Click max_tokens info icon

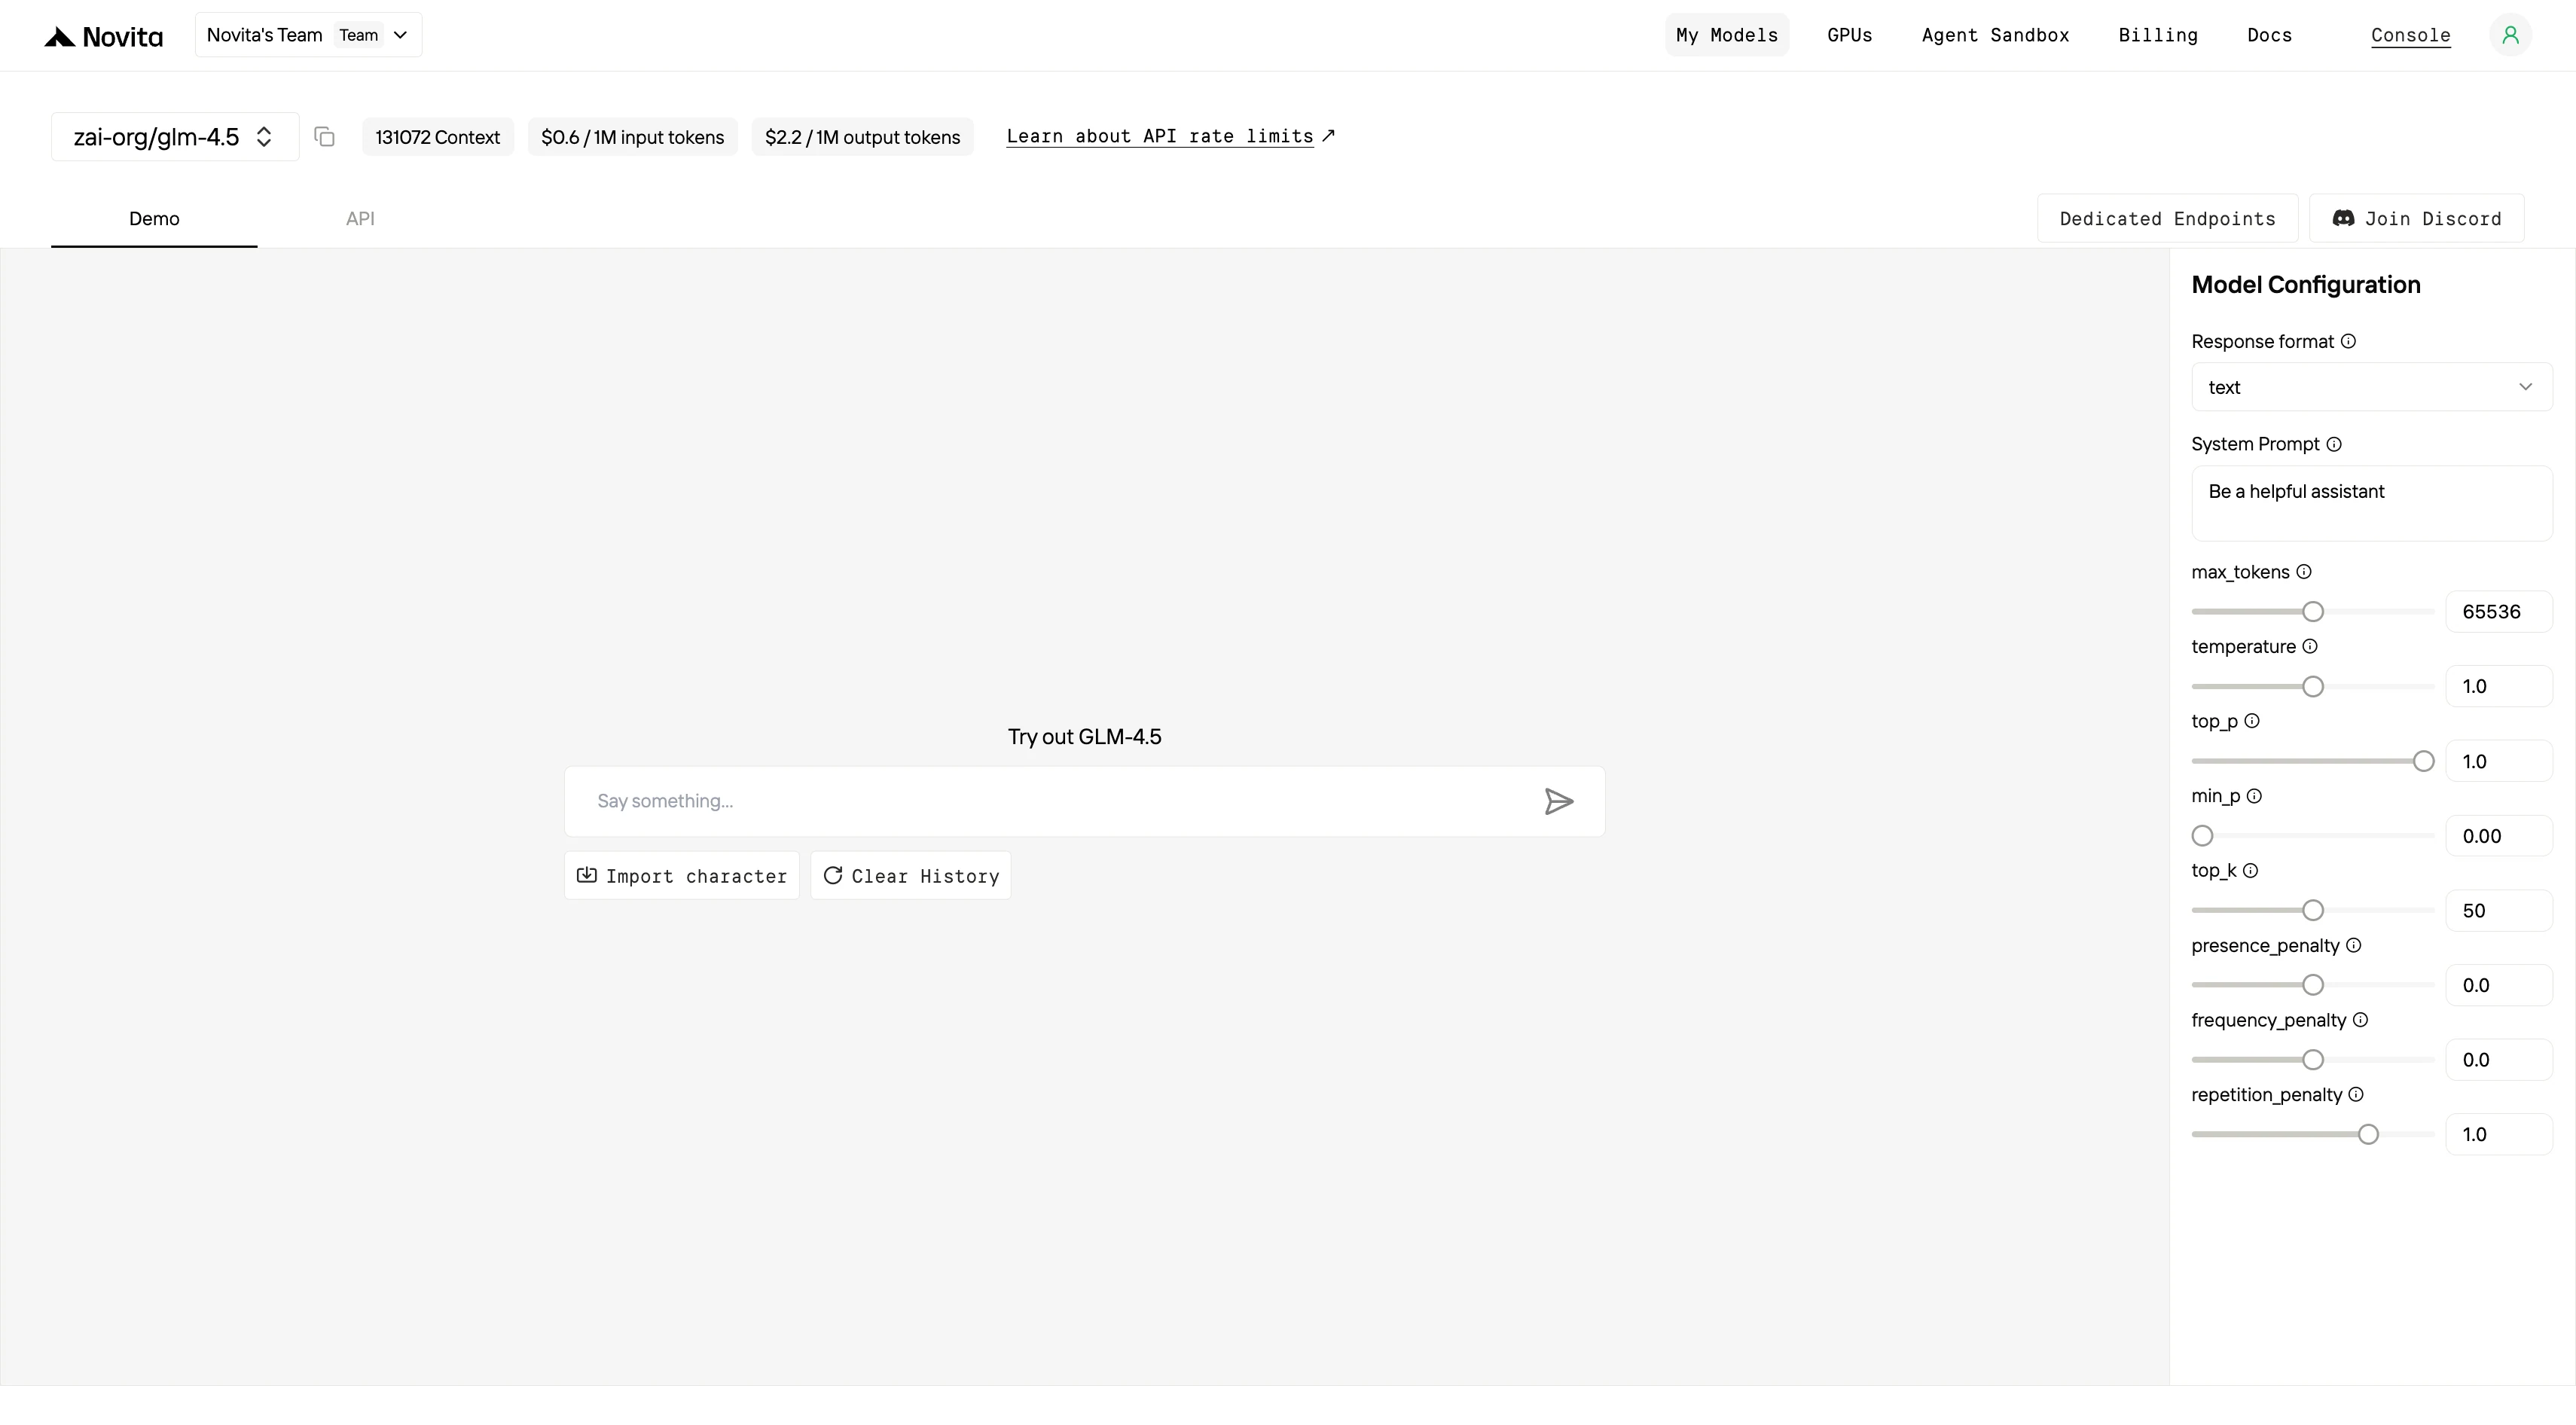click(2304, 572)
